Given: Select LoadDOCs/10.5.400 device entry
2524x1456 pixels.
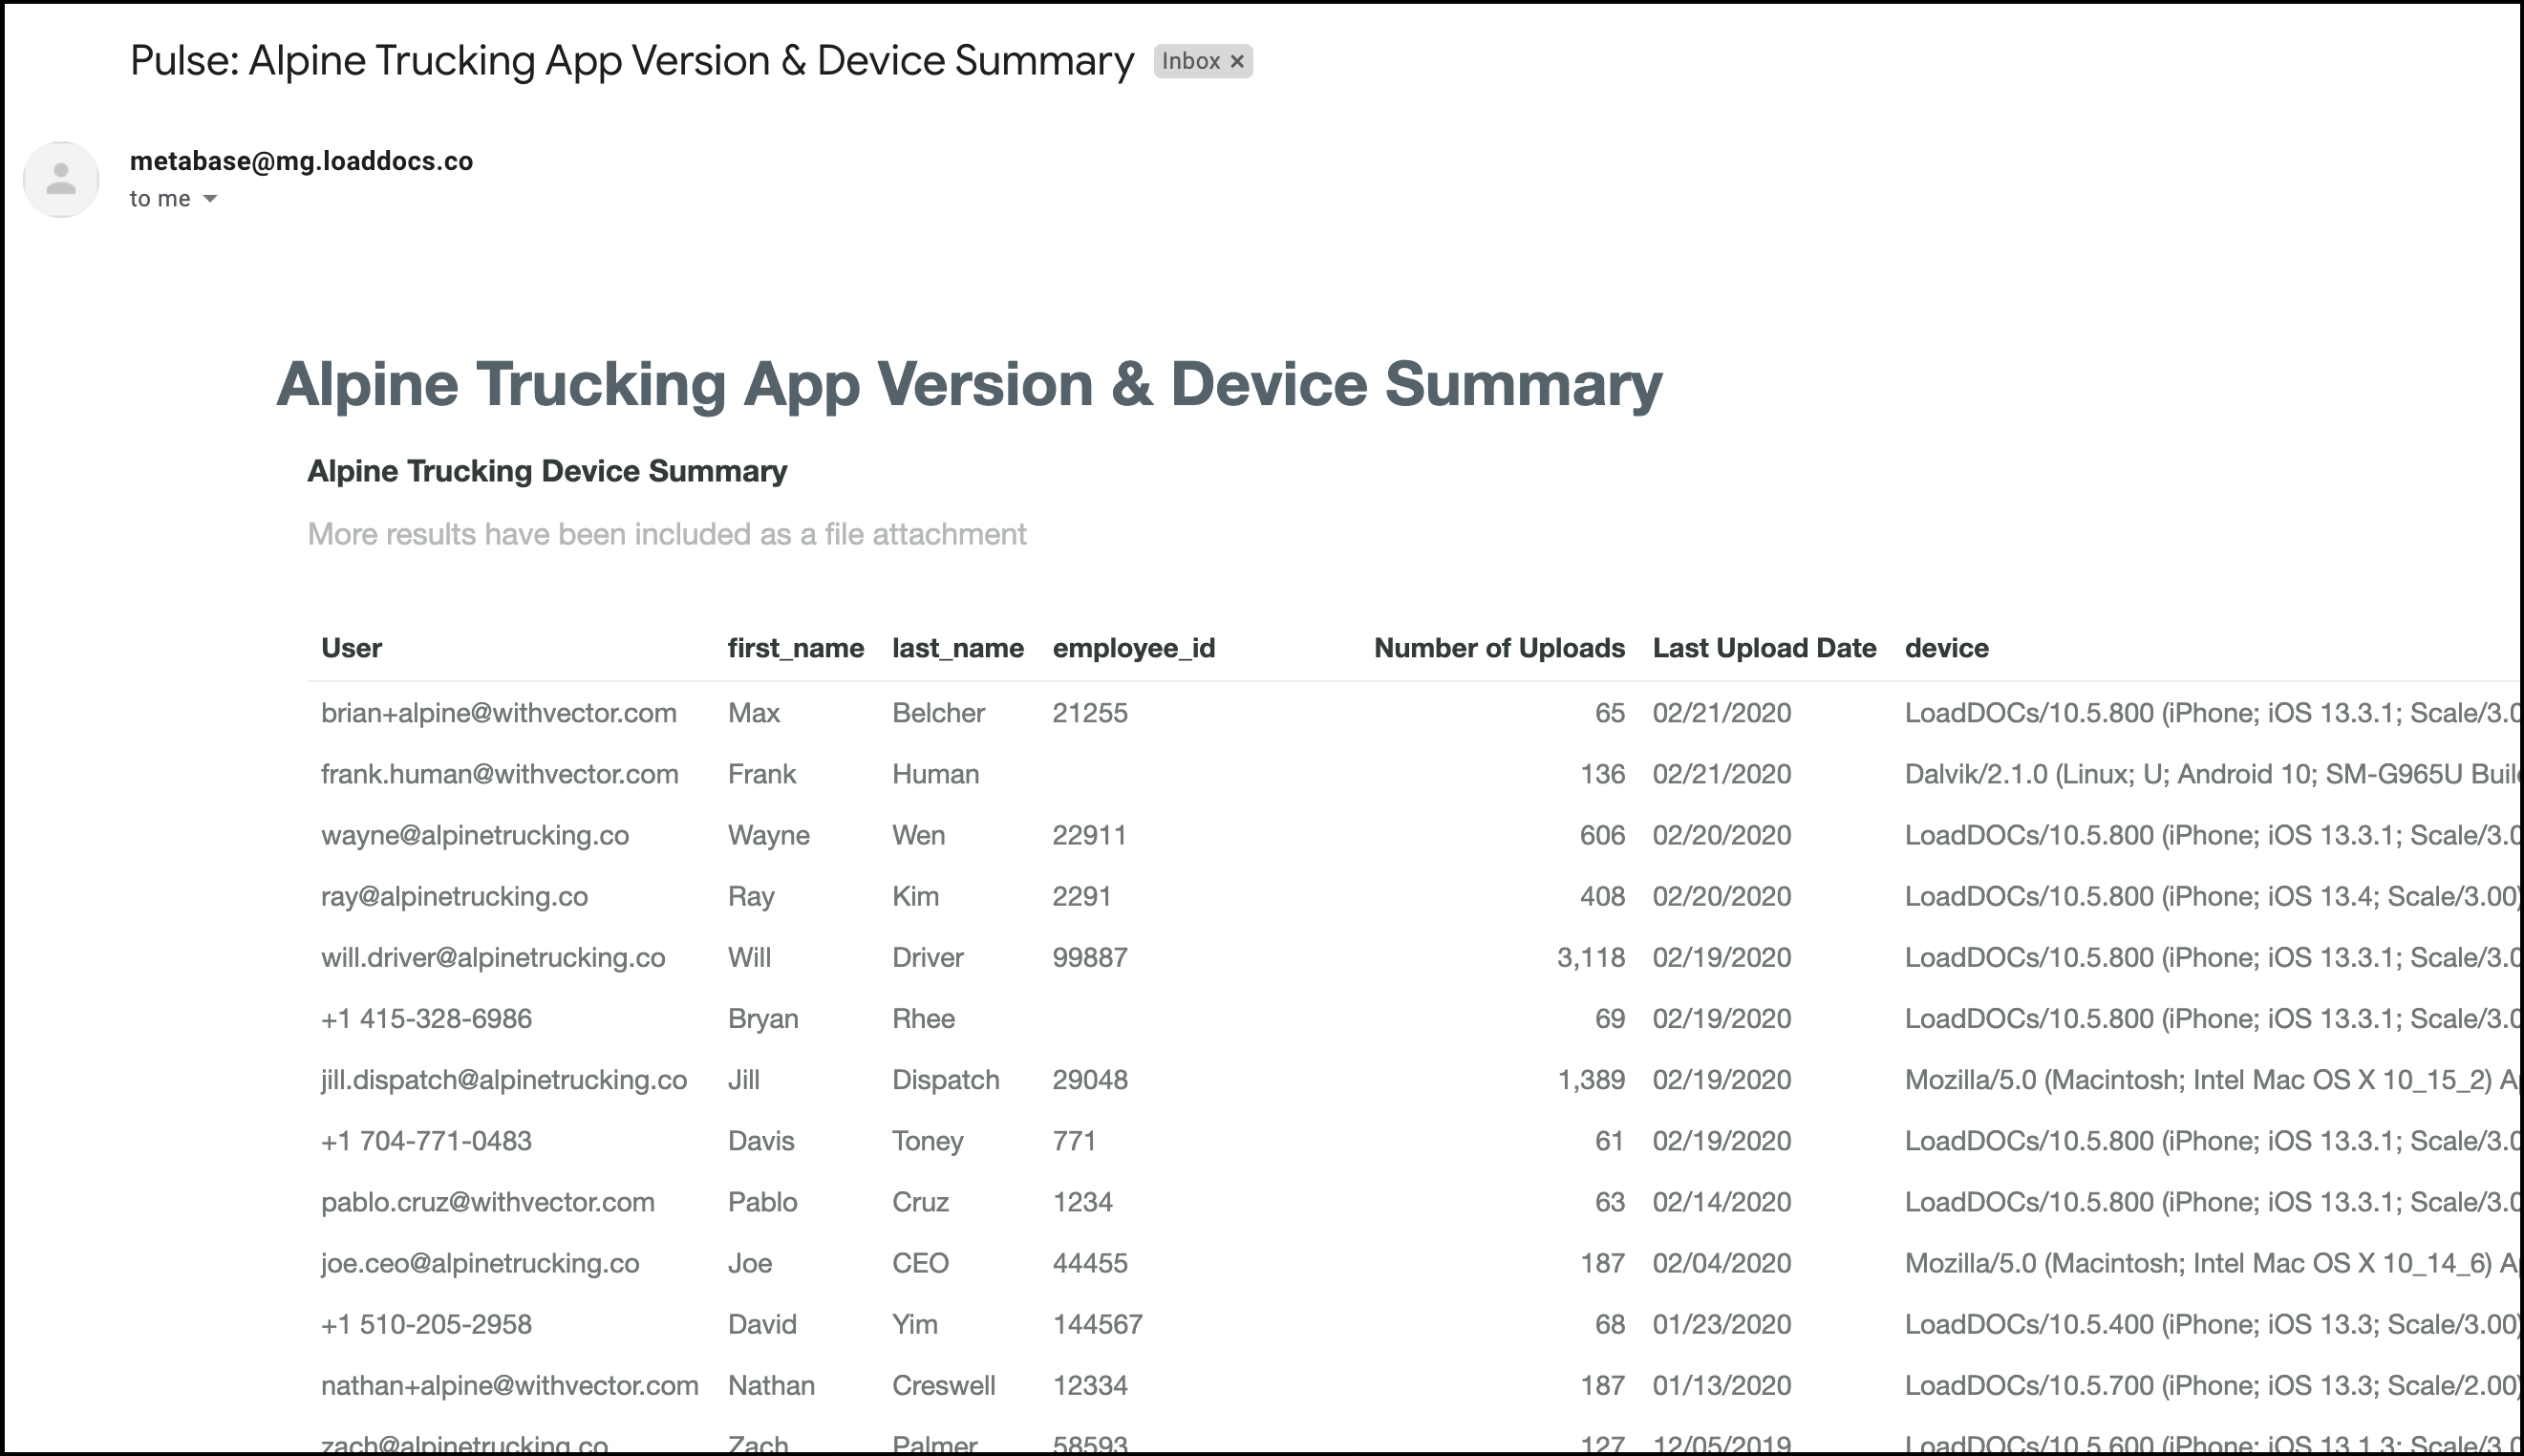Looking at the screenshot, I should pyautogui.click(x=2212, y=1324).
